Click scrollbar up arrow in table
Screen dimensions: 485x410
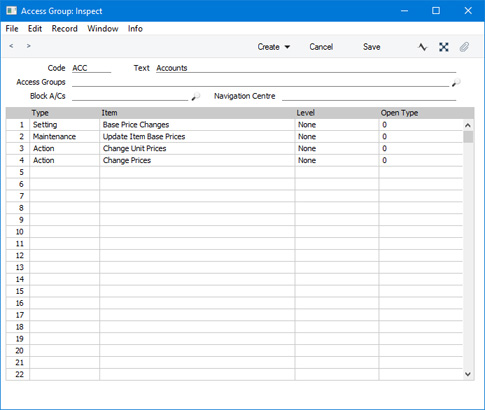468,125
